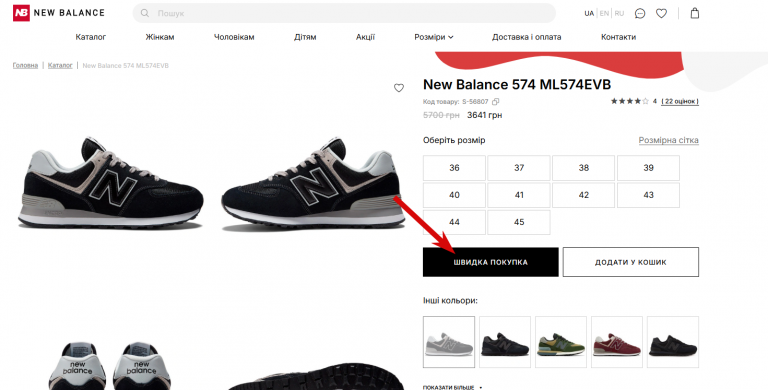Open Контакти page
The image size is (768, 390).
point(618,37)
